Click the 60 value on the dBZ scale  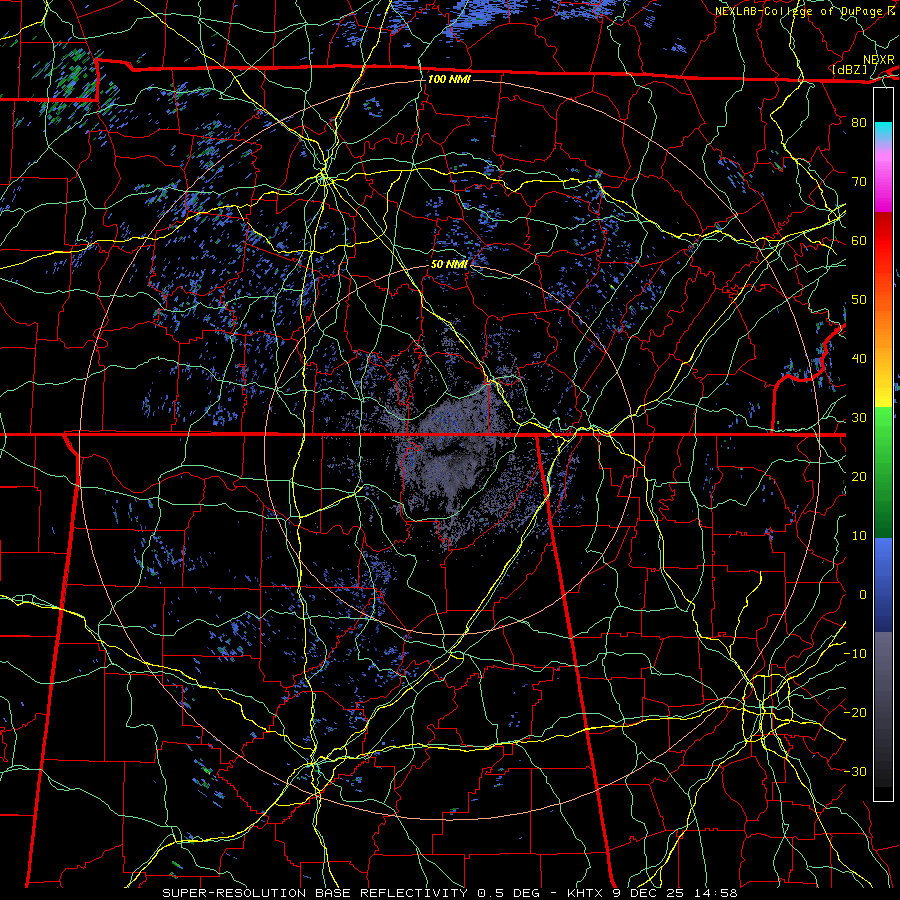click(859, 241)
